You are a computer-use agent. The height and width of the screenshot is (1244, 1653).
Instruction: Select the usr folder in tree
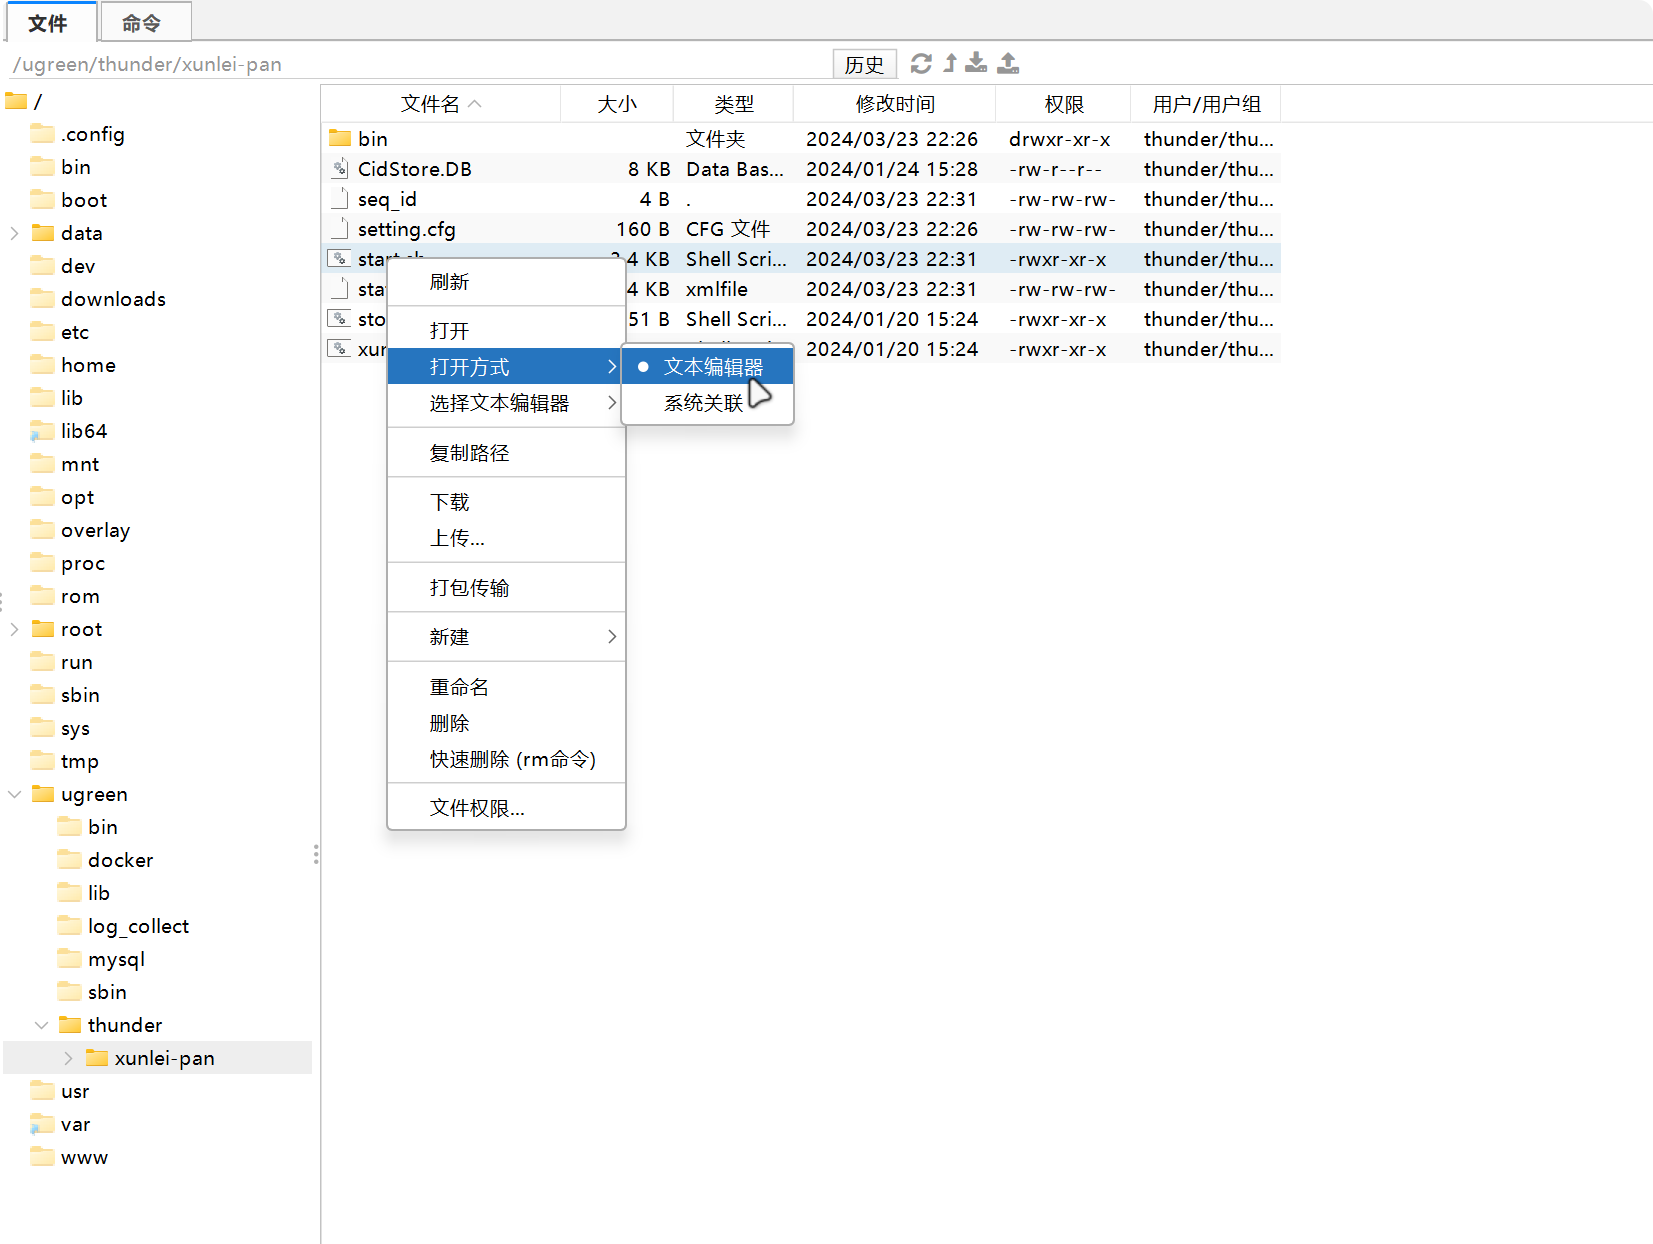(x=75, y=1091)
